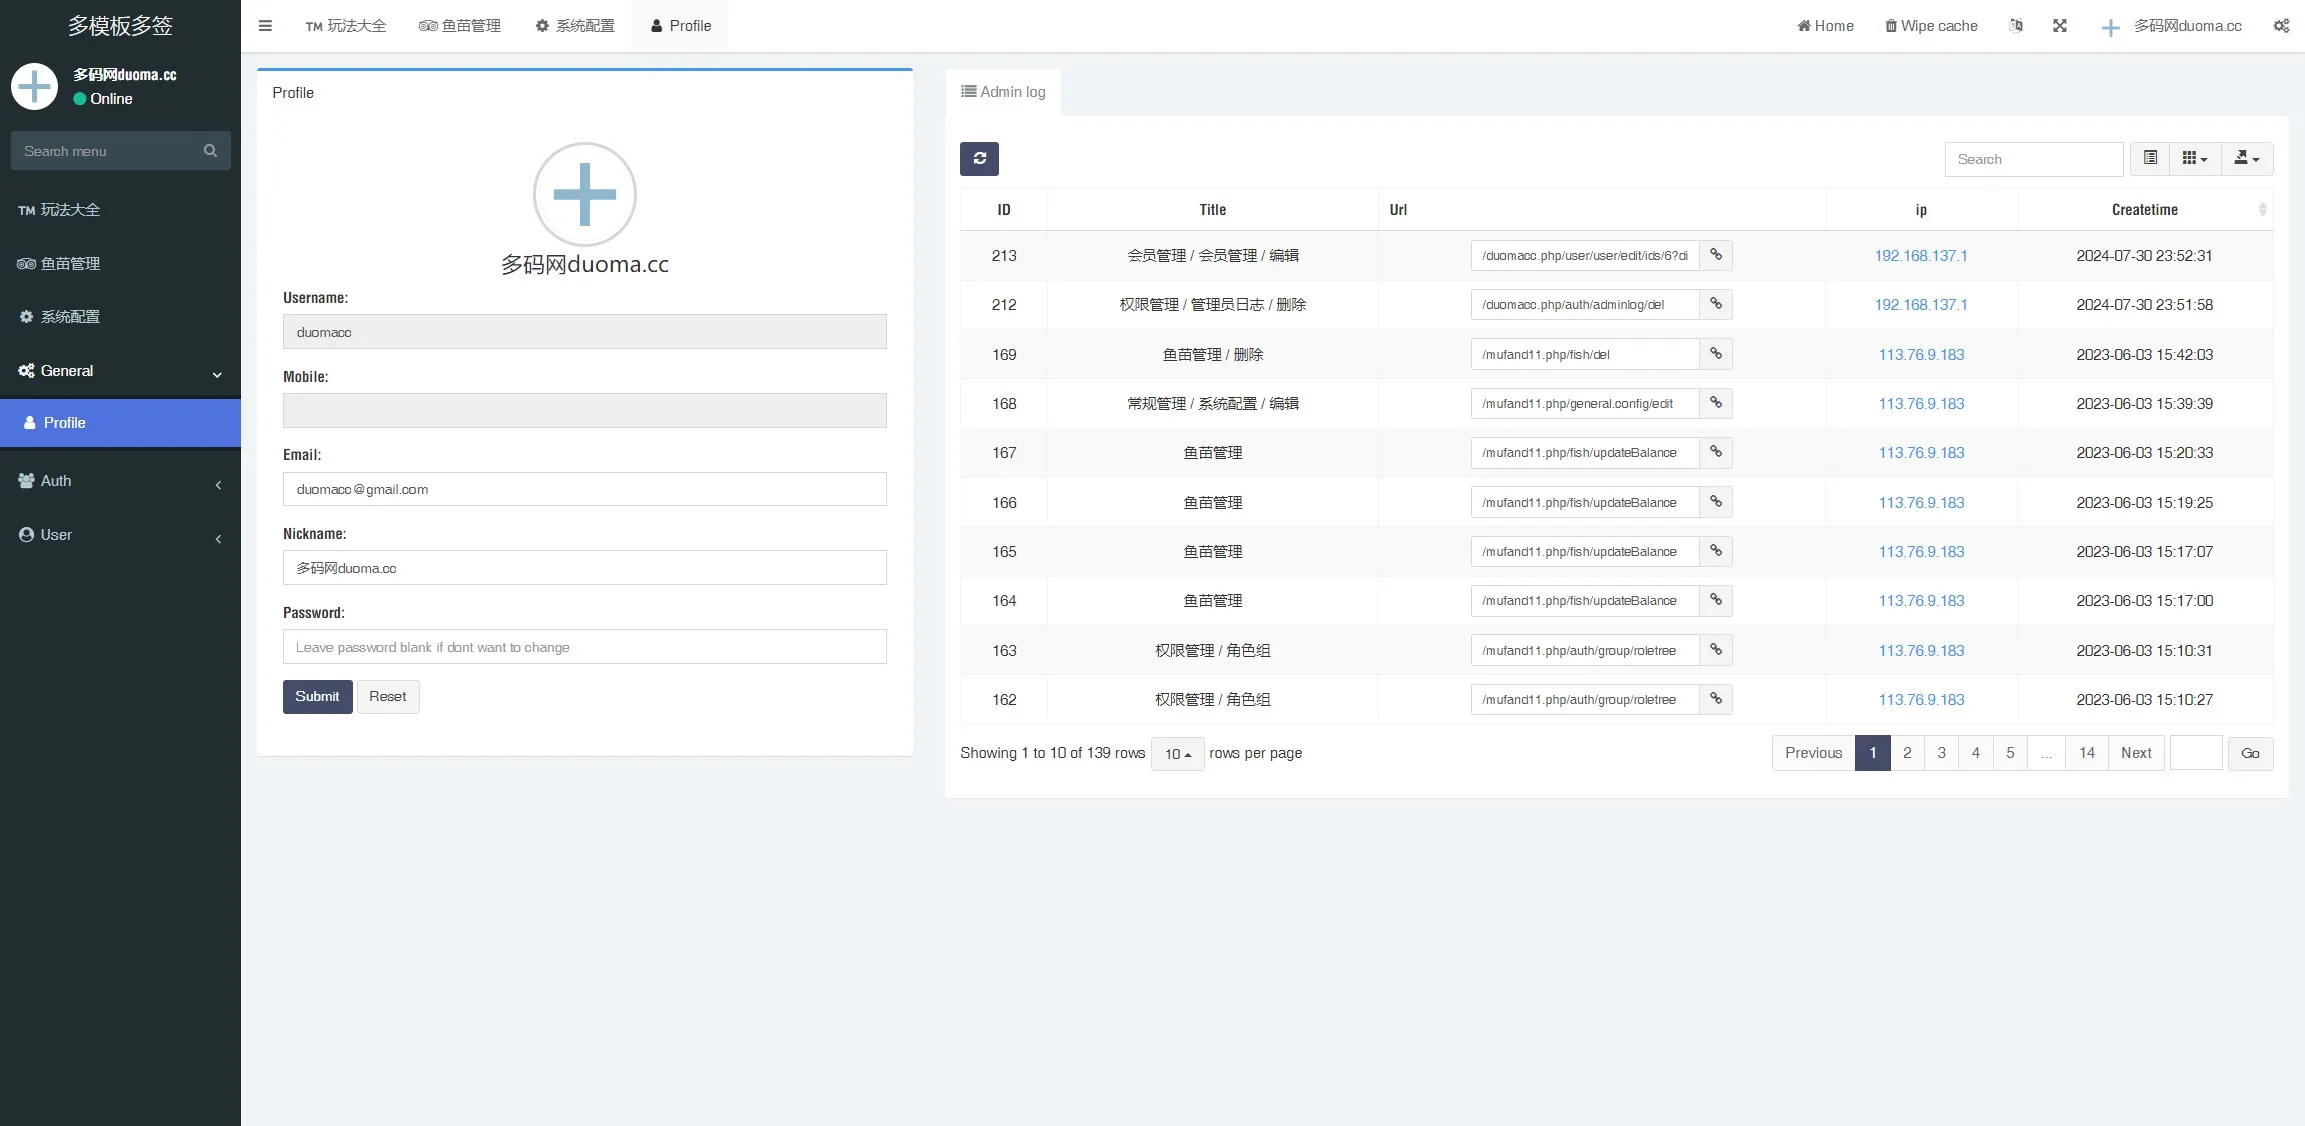Screen dimensions: 2305x1126
Task: Click the language switch icon
Action: coord(2016,26)
